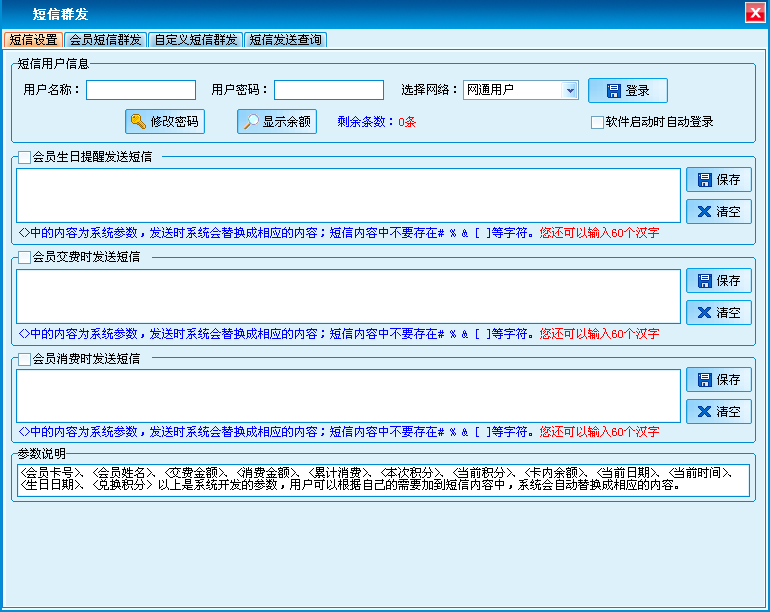Screen dimensions: 770x612
Task: Enable 会员交费时发送短信 checkbox
Action: (x=25, y=257)
